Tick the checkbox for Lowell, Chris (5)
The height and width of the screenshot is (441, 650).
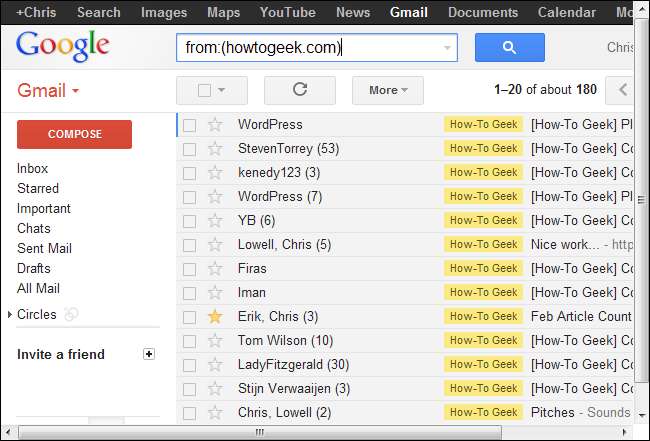[189, 245]
